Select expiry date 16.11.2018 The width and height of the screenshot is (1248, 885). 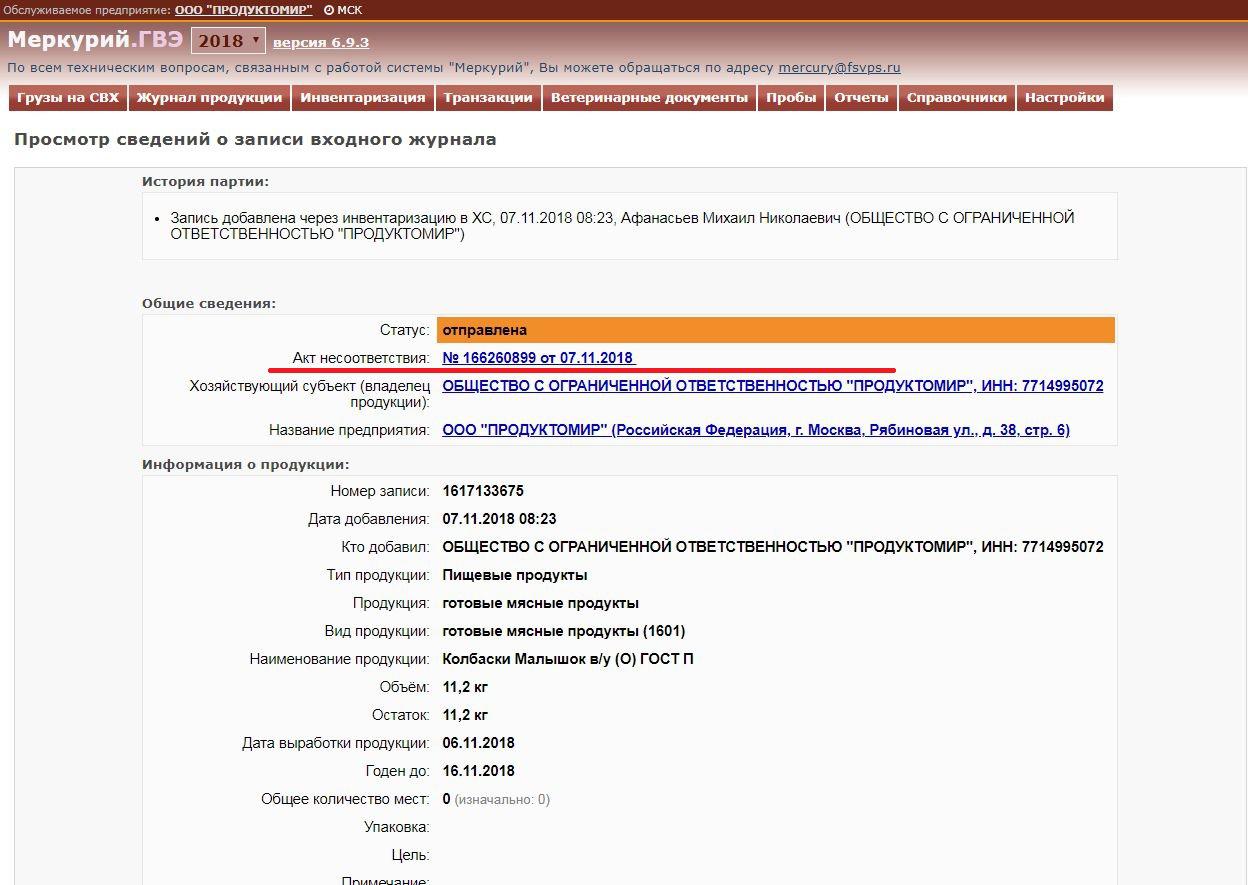coord(479,771)
